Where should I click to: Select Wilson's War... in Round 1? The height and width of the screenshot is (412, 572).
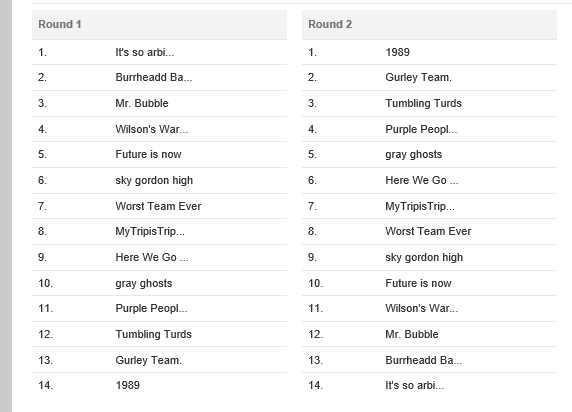click(x=152, y=129)
